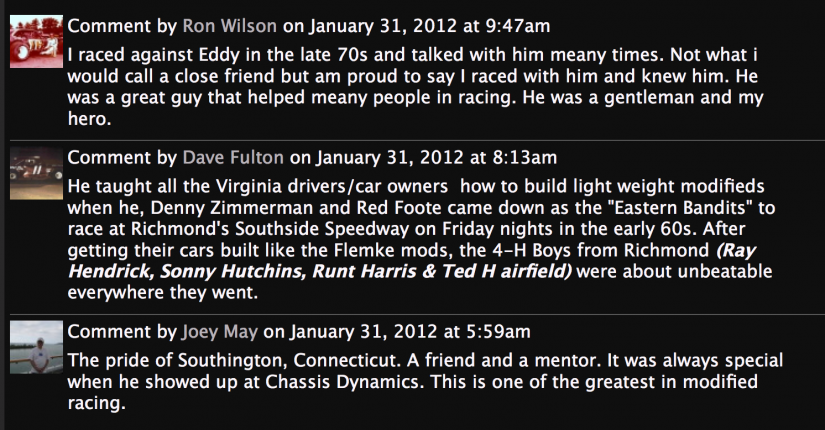The image size is (825, 430).
Task: Click Dave Fulton's comment about Virginia drivers
Action: [421, 239]
